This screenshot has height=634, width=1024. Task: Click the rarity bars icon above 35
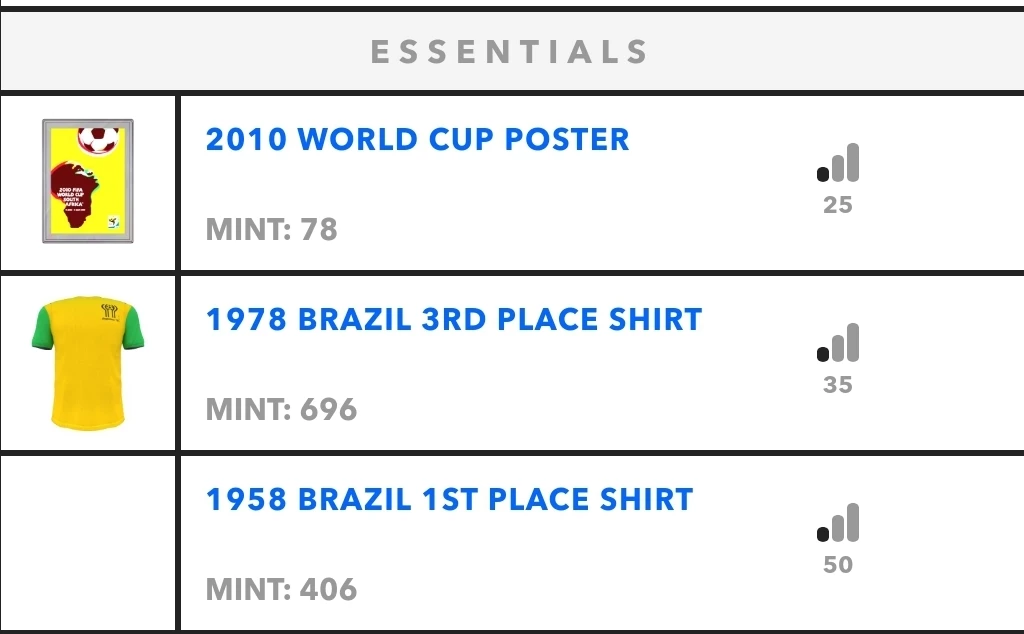click(x=838, y=342)
